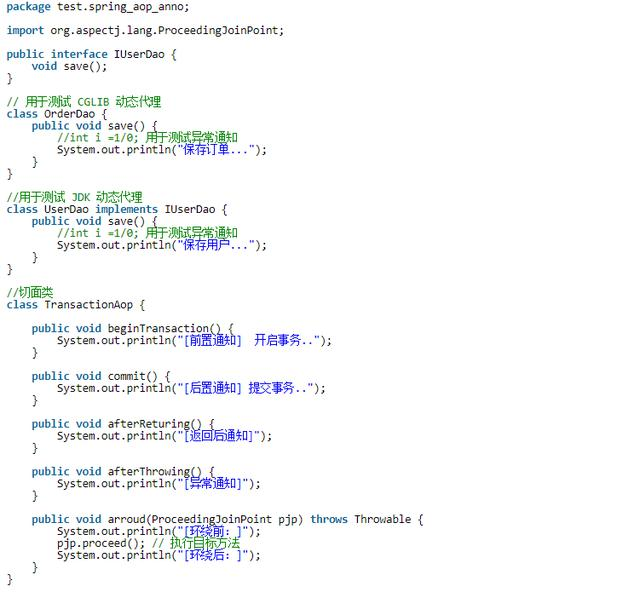Screen dimensions: 640x592
Task: Click the println [环绕前: ] line
Action: pos(159,532)
